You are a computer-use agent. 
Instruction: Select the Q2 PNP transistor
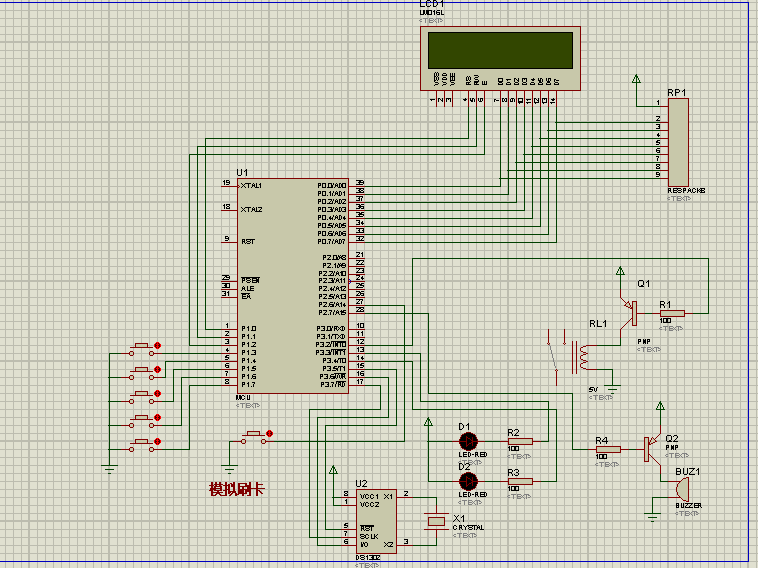coord(650,449)
